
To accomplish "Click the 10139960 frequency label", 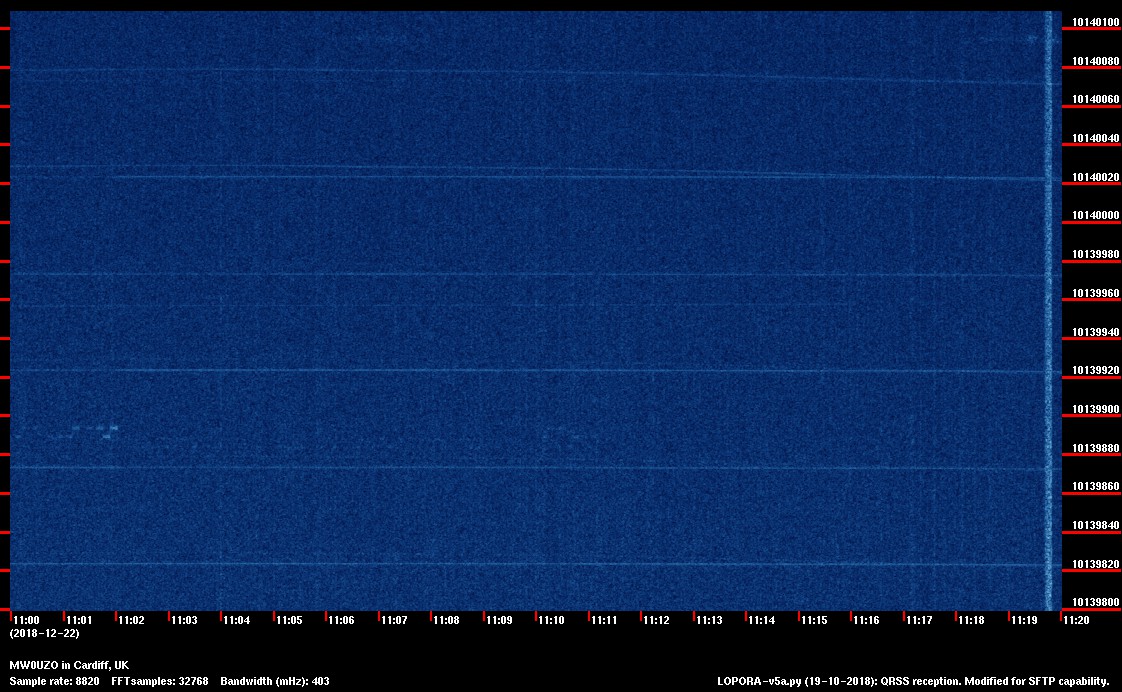I will pyautogui.click(x=1095, y=293).
